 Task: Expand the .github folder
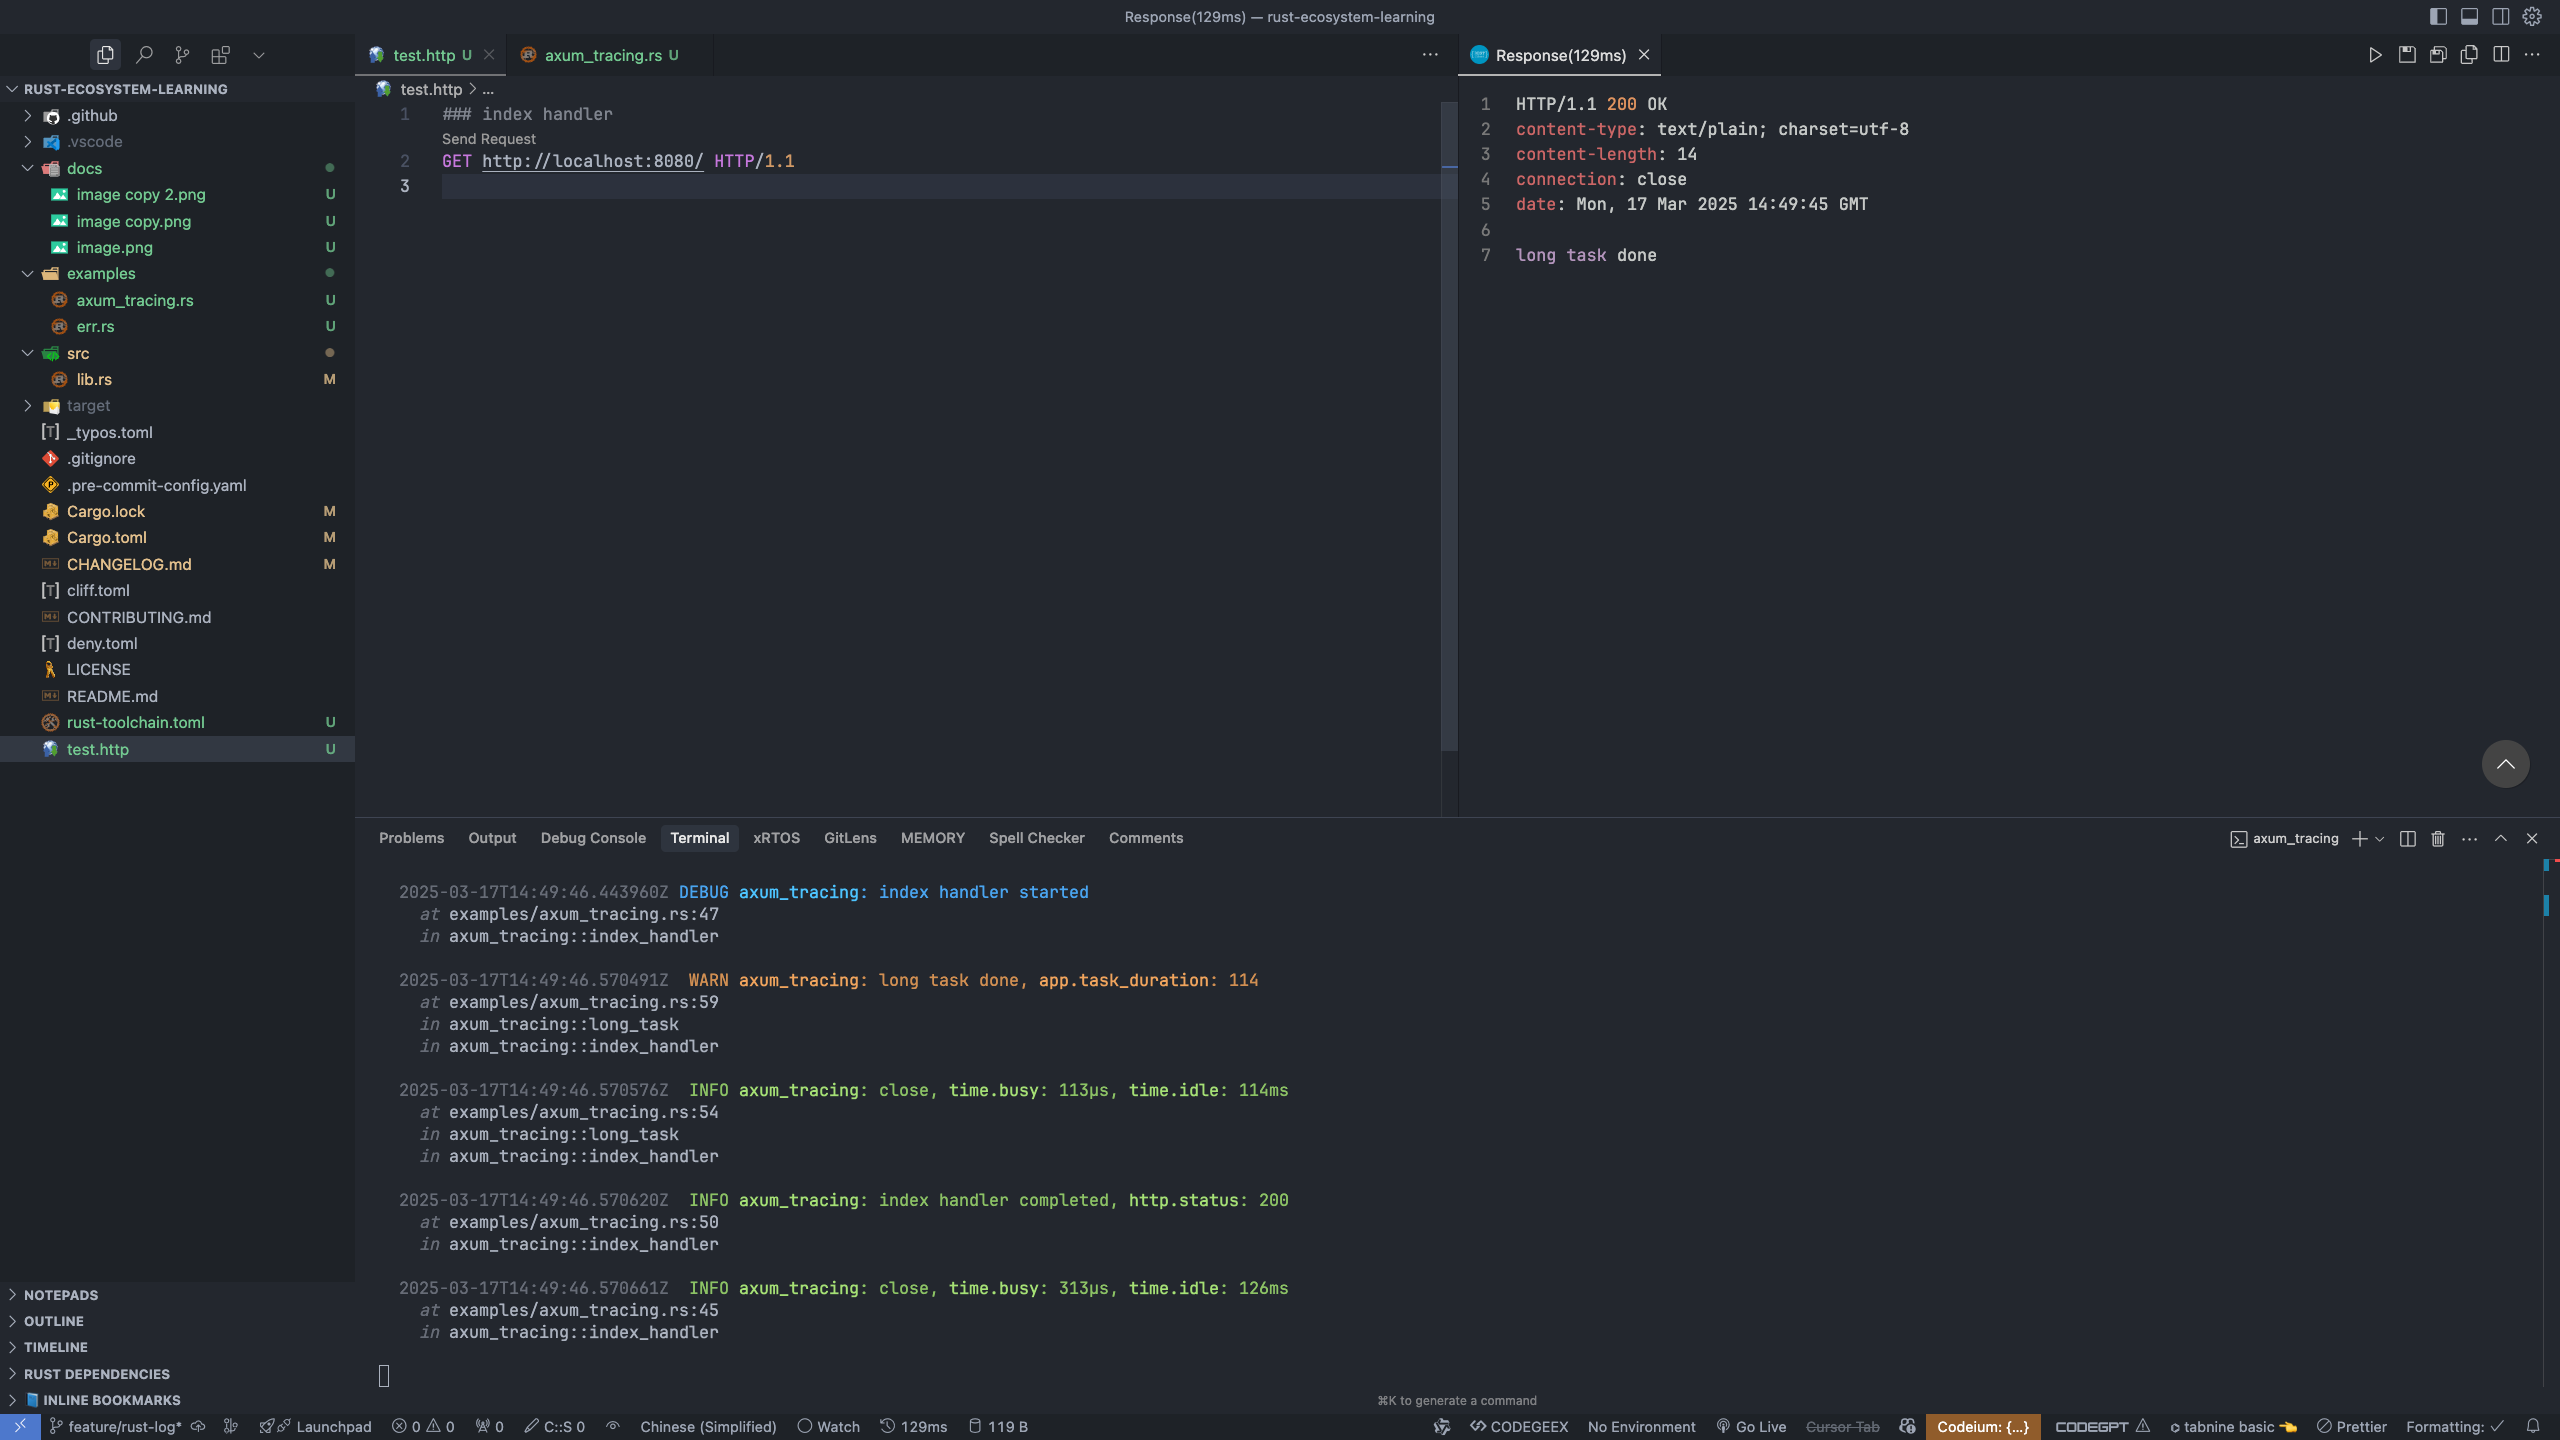point(92,116)
